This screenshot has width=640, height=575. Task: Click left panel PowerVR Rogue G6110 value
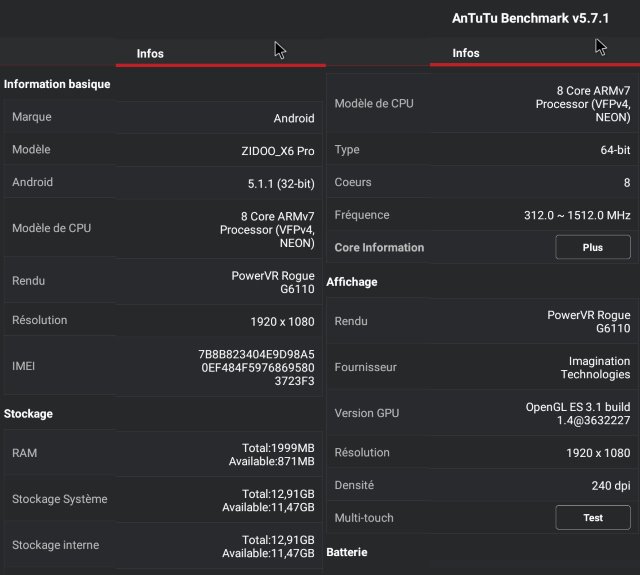point(273,282)
